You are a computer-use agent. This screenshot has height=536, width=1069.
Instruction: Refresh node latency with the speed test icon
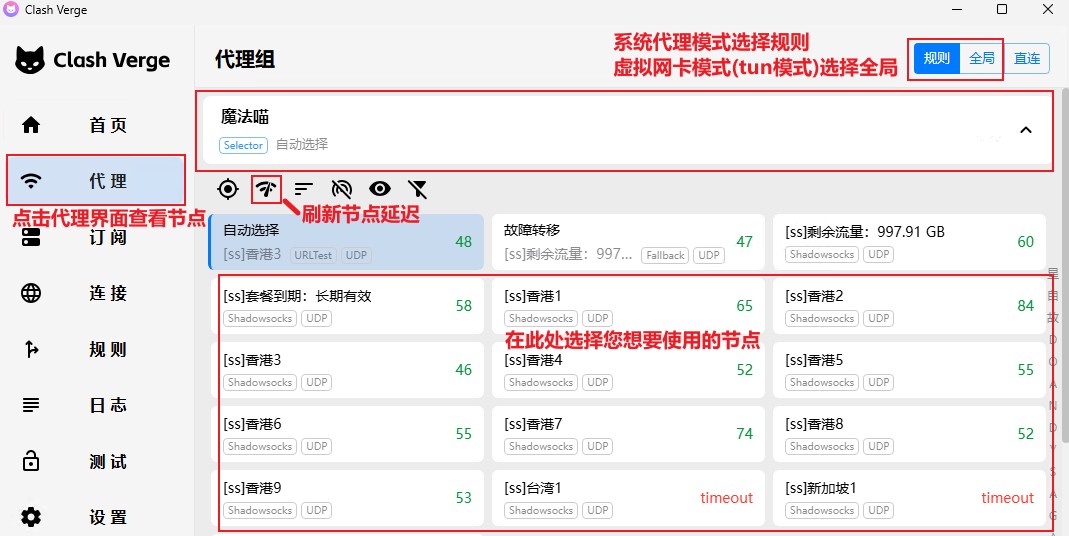tap(266, 189)
